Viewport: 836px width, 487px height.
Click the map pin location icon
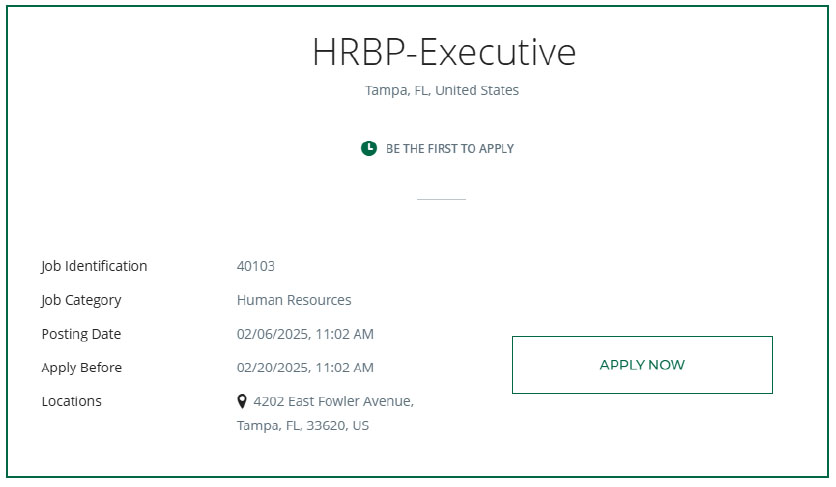tap(242, 401)
